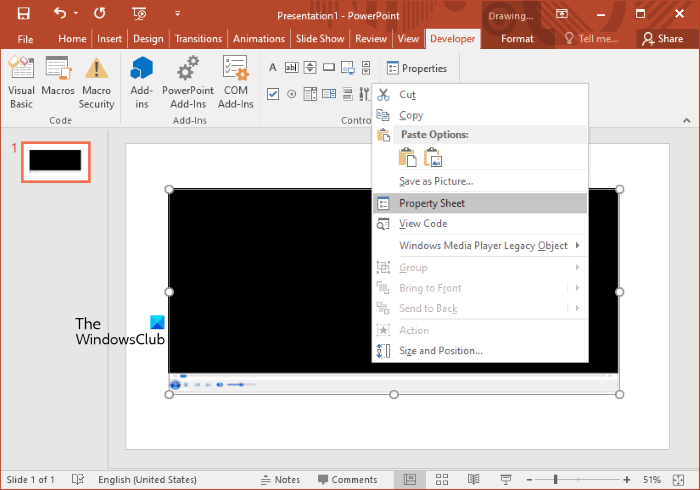Viewport: 700px width, 490px height.
Task: Toggle the Notes pane in status bar
Action: point(280,480)
